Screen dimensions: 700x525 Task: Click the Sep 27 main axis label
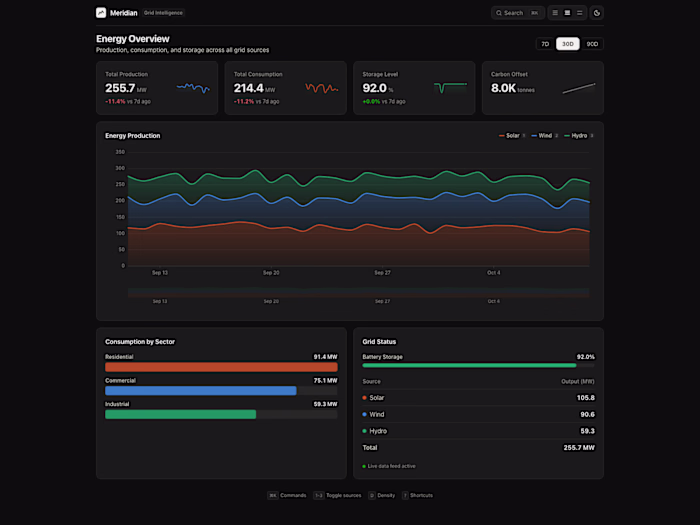click(x=382, y=273)
